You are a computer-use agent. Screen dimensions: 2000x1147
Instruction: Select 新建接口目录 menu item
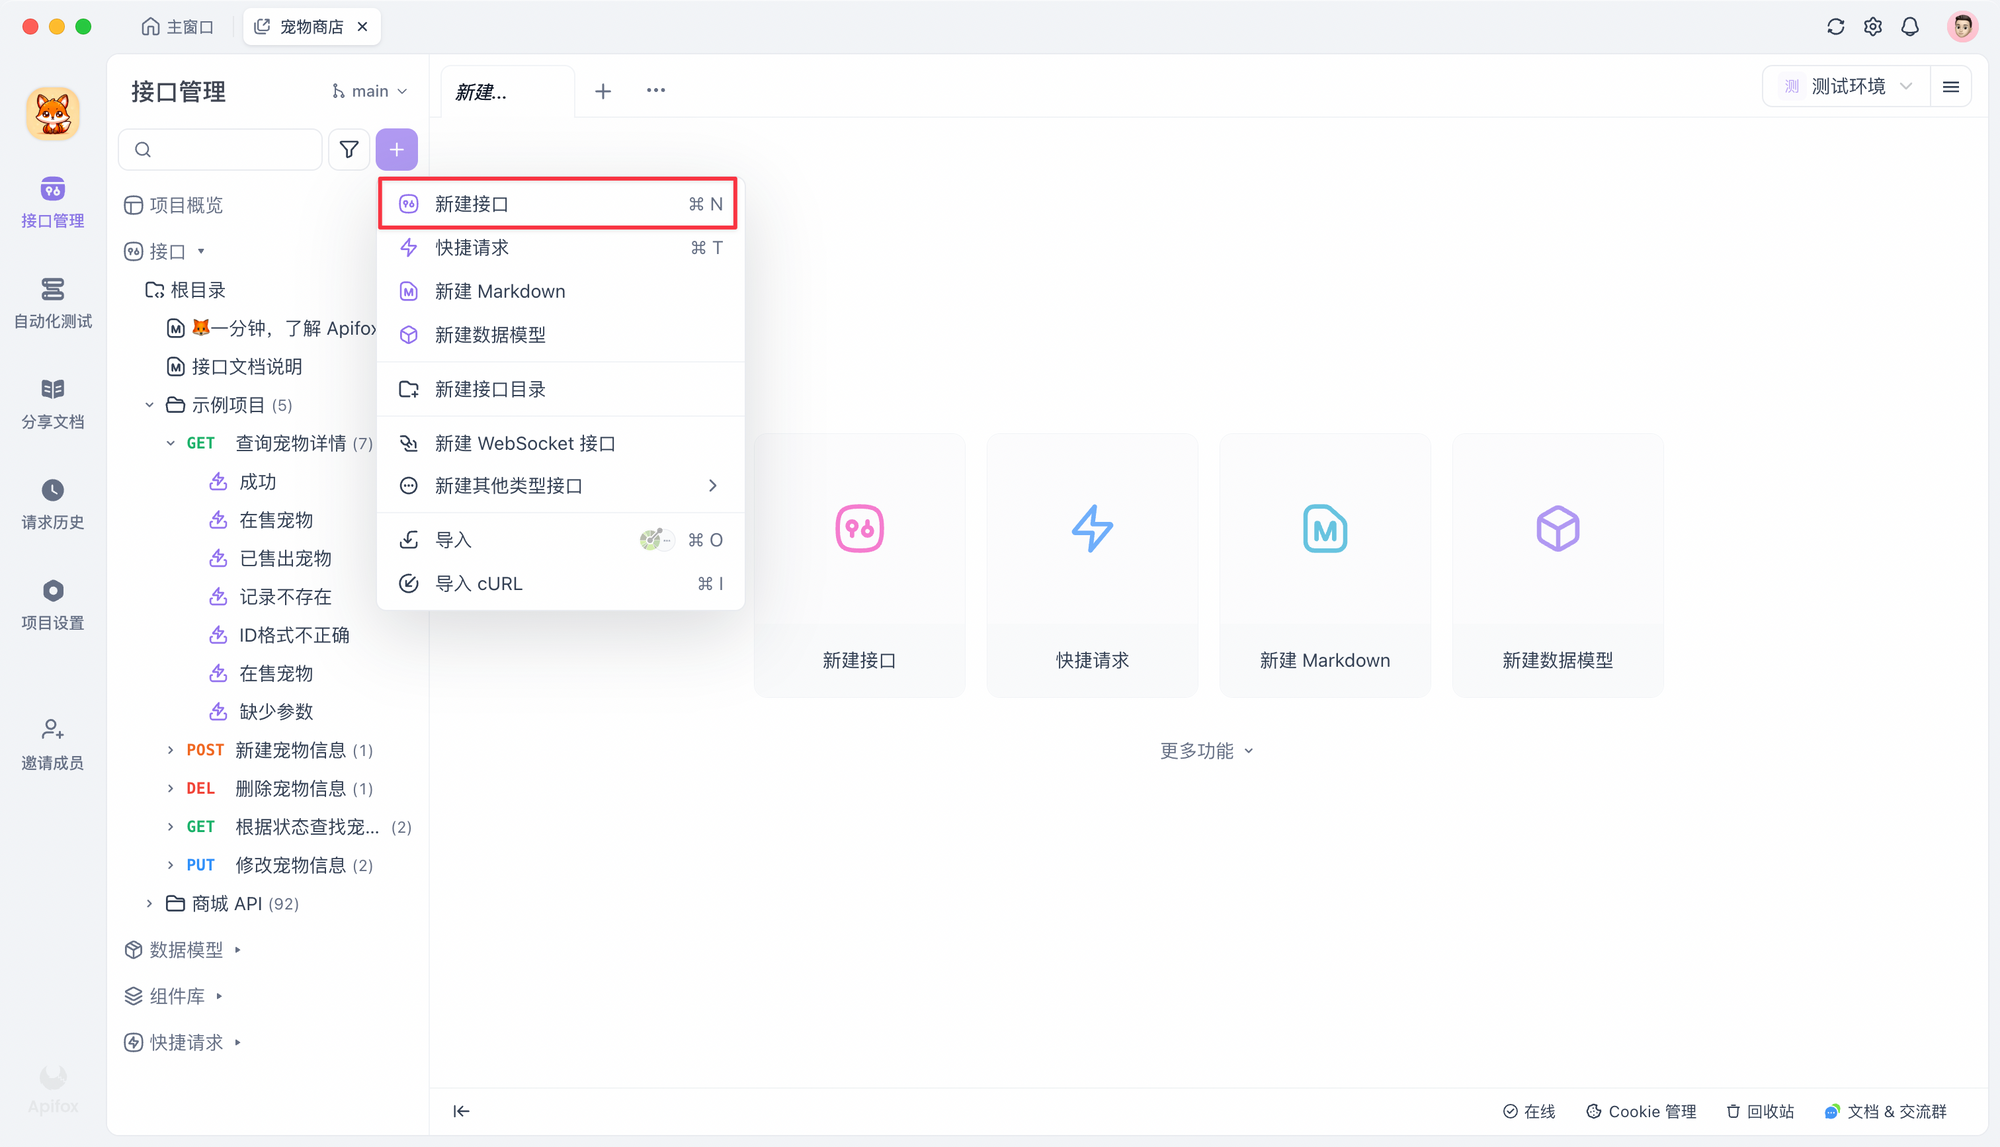pos(560,389)
